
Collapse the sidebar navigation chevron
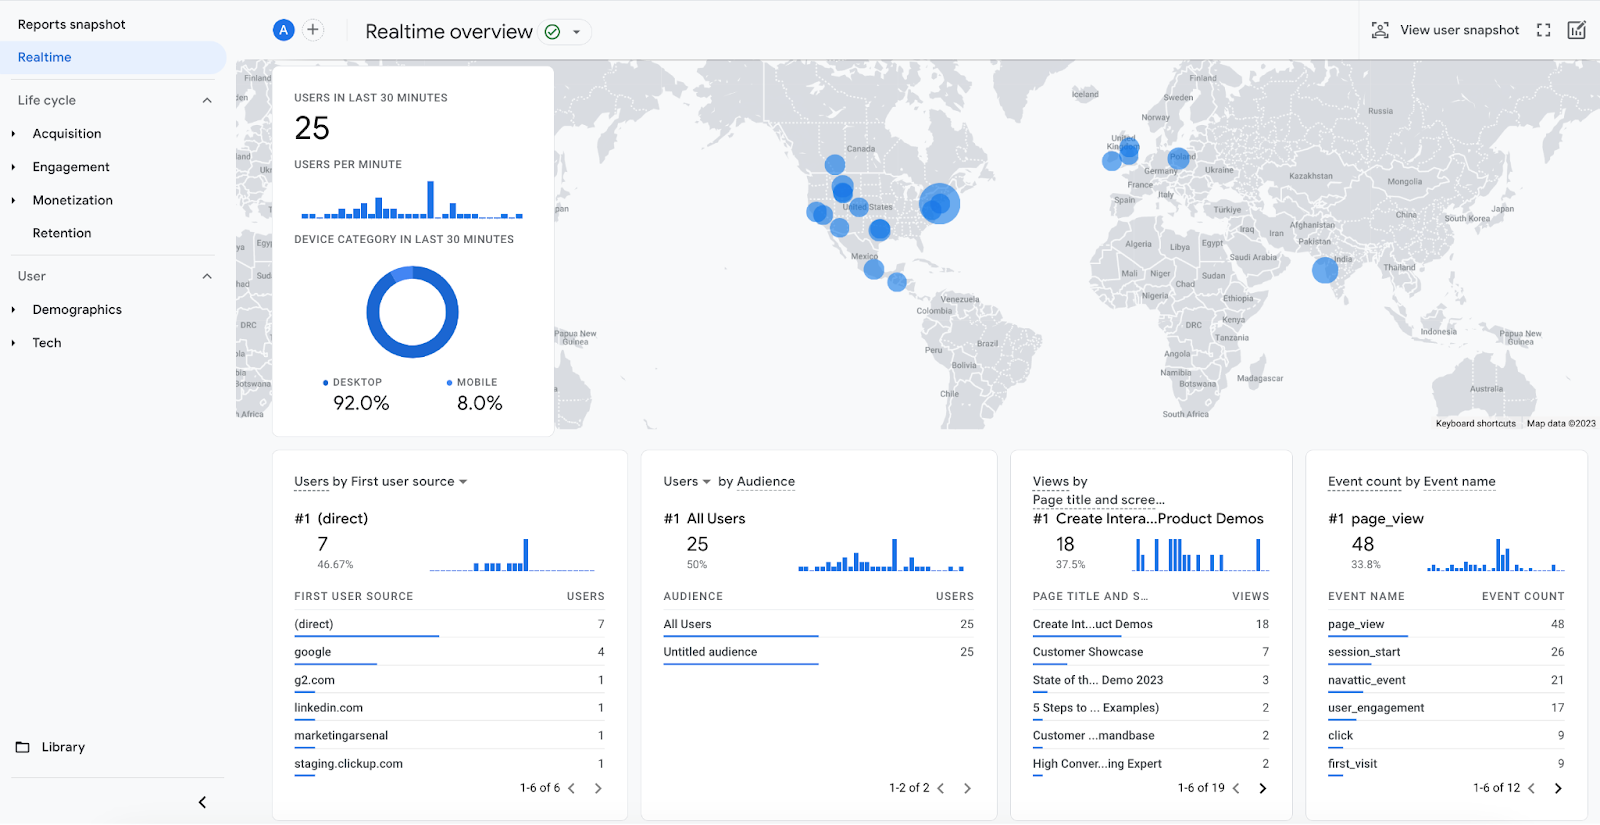[x=202, y=802]
